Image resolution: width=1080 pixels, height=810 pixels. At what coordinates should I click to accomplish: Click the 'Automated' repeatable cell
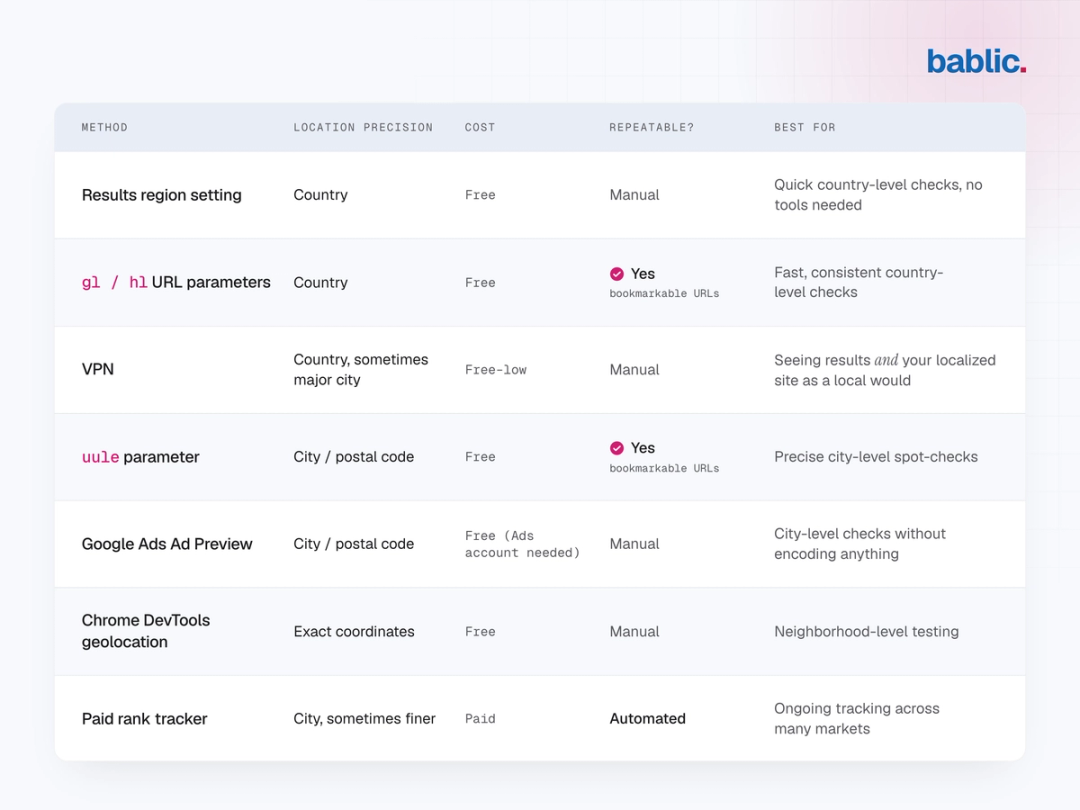[647, 718]
